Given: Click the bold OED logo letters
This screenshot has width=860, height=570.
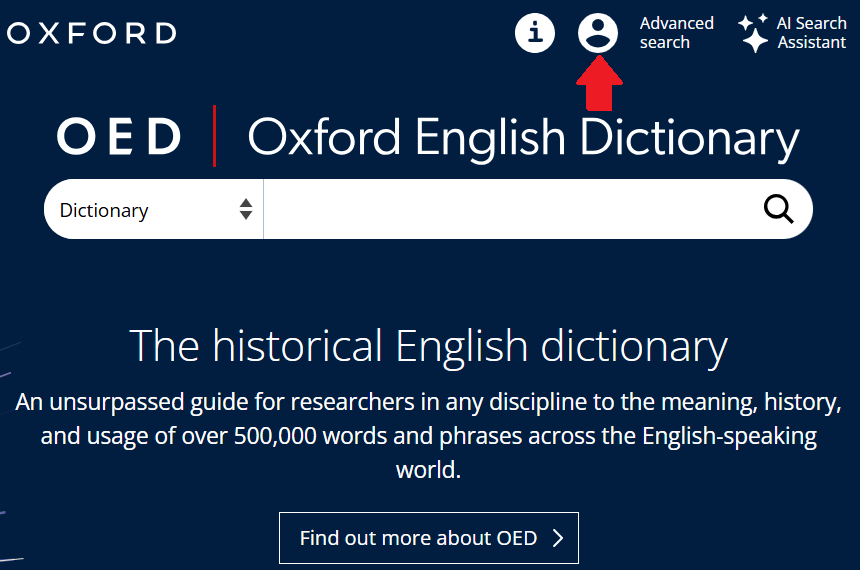Looking at the screenshot, I should coord(120,137).
